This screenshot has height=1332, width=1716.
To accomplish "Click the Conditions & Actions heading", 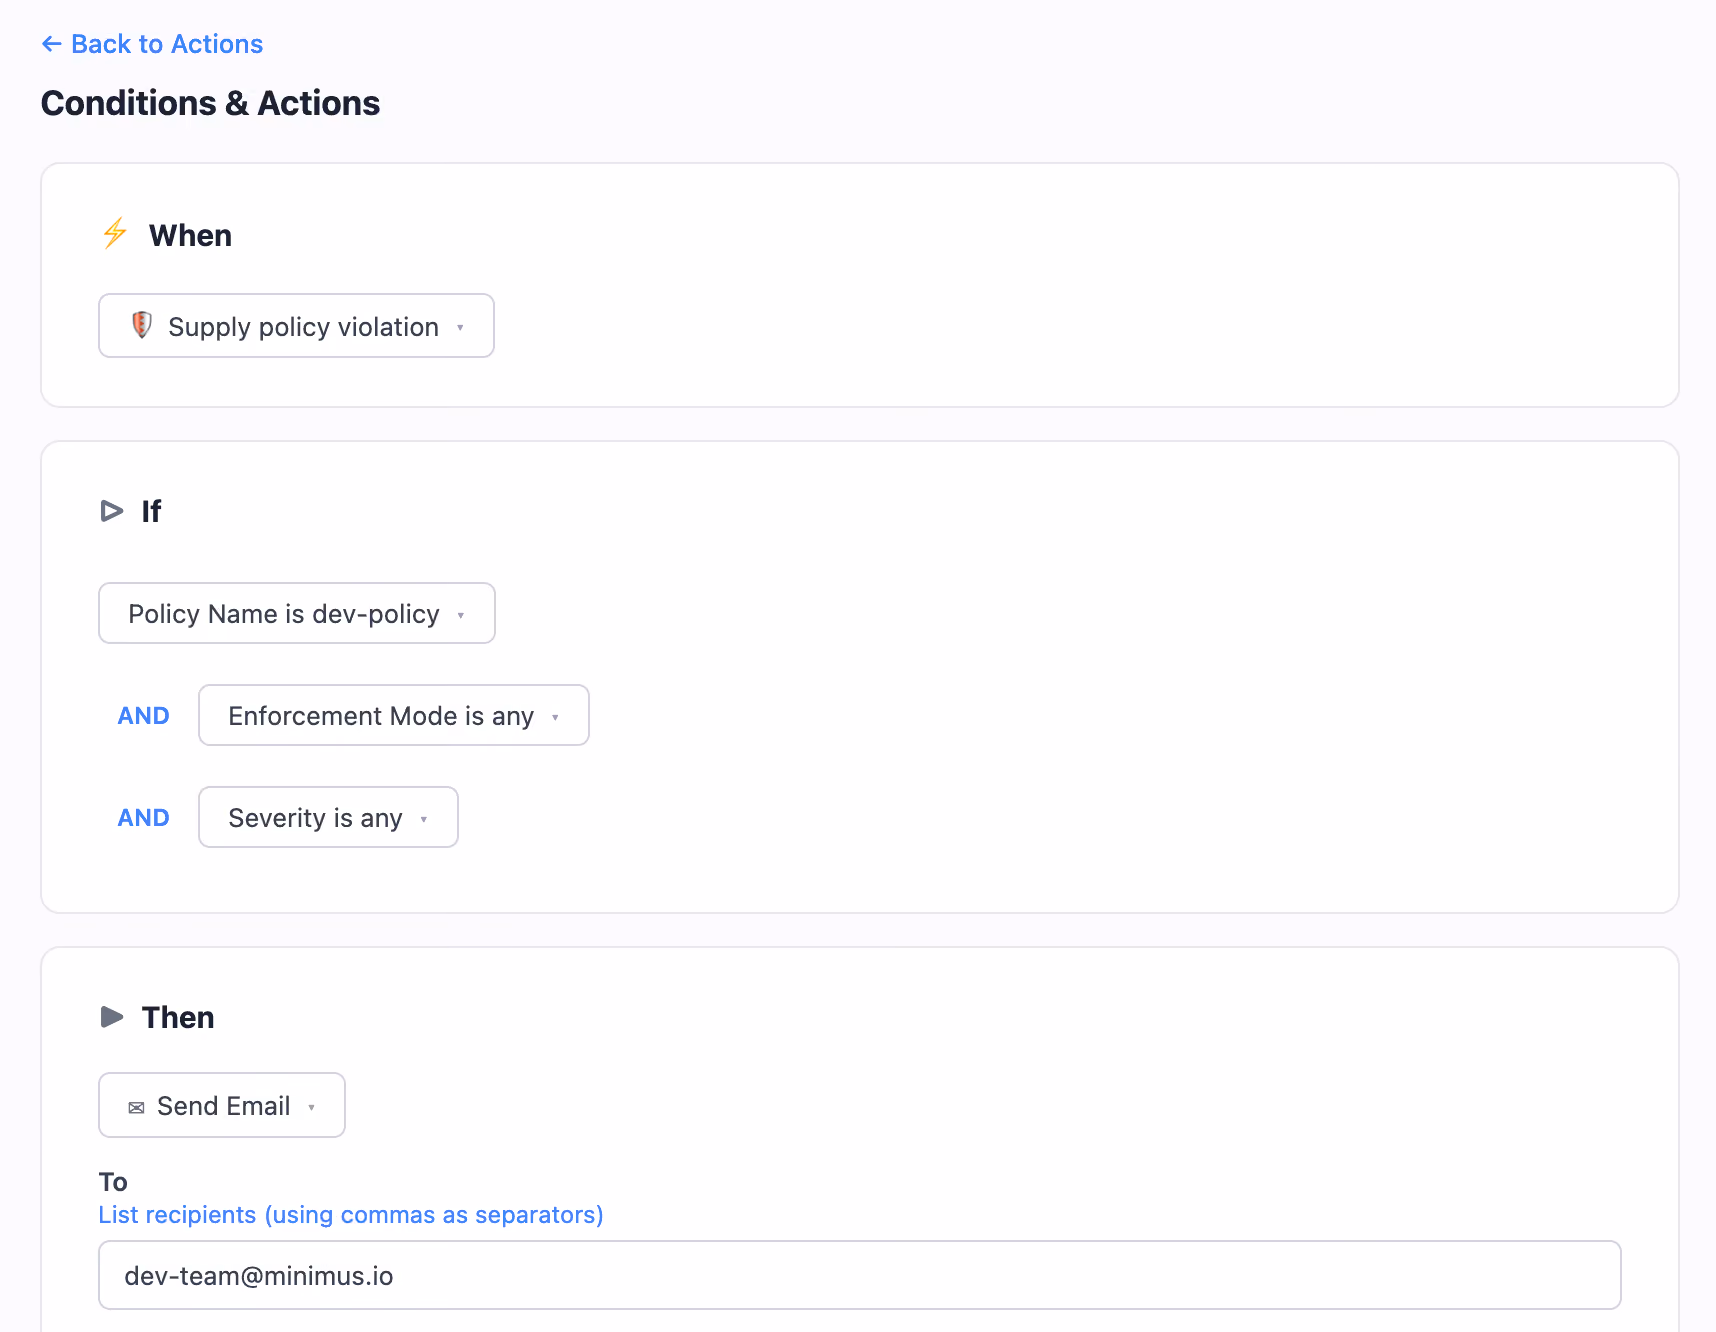I will [210, 103].
